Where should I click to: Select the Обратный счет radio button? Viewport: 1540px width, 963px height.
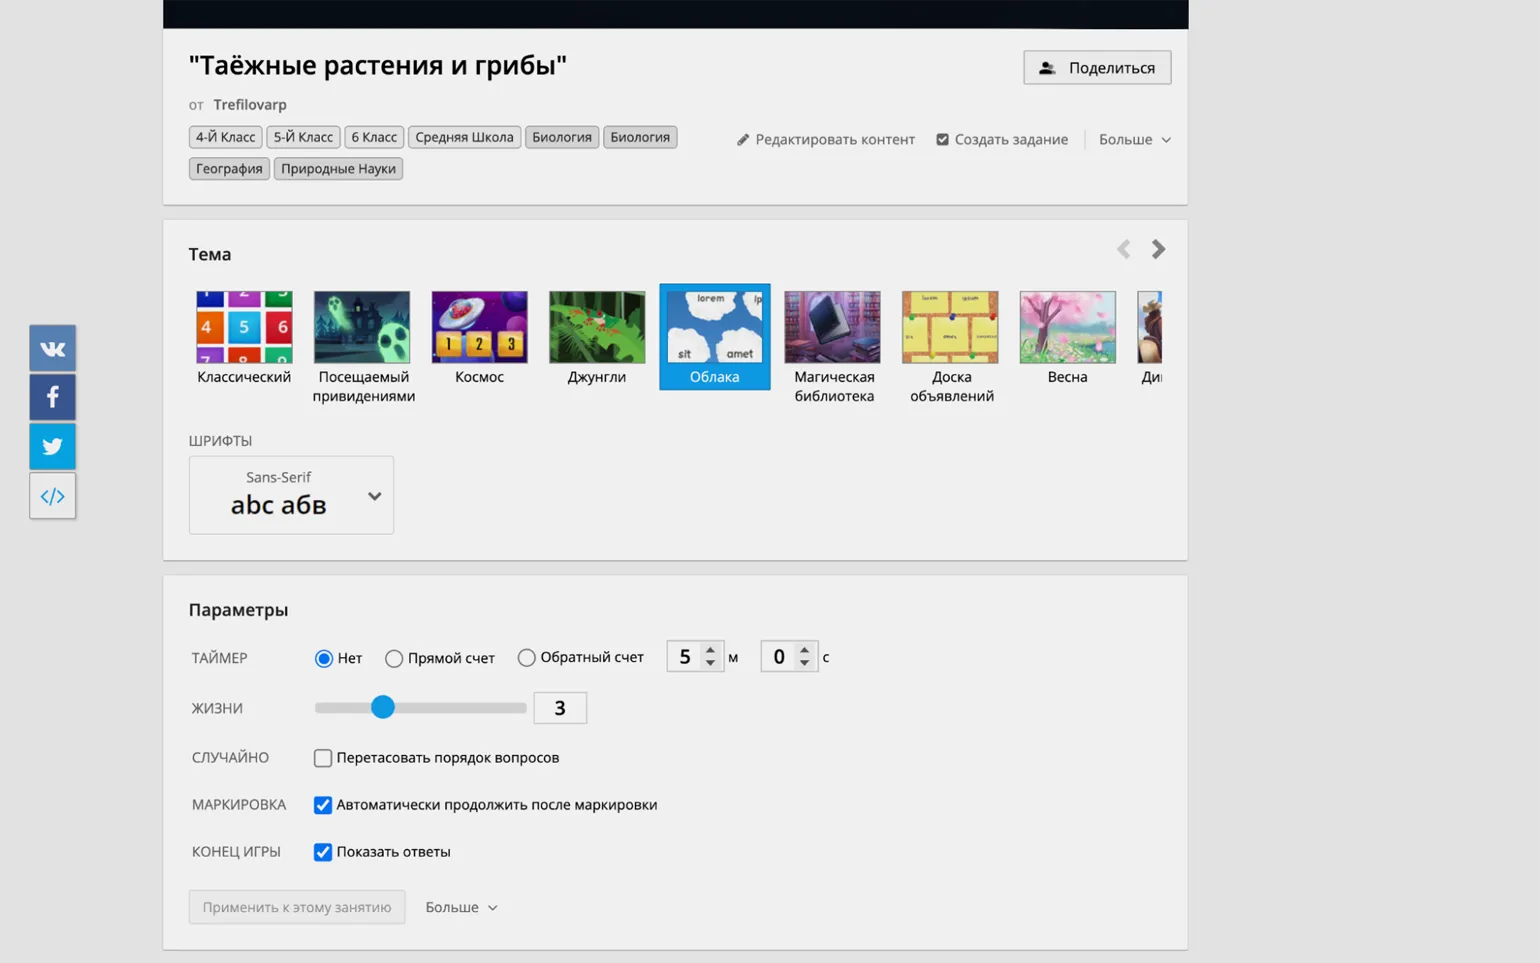click(x=526, y=657)
